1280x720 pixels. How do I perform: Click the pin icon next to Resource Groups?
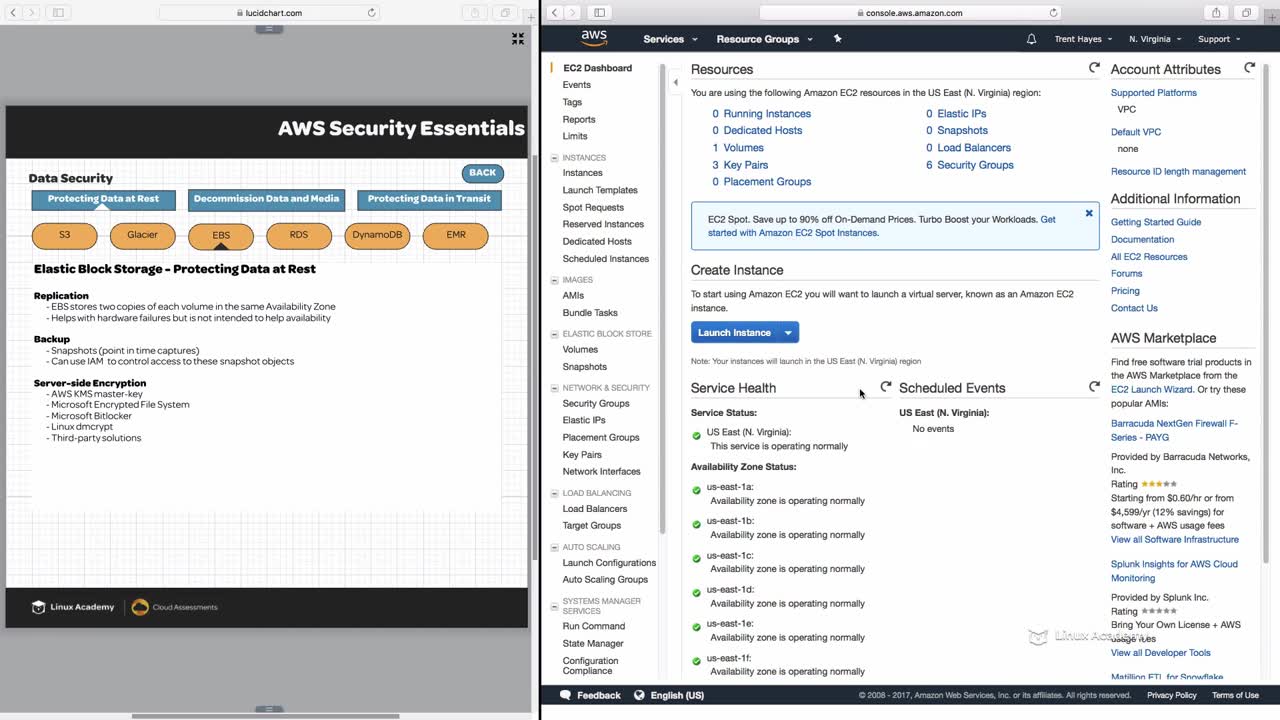(x=838, y=39)
